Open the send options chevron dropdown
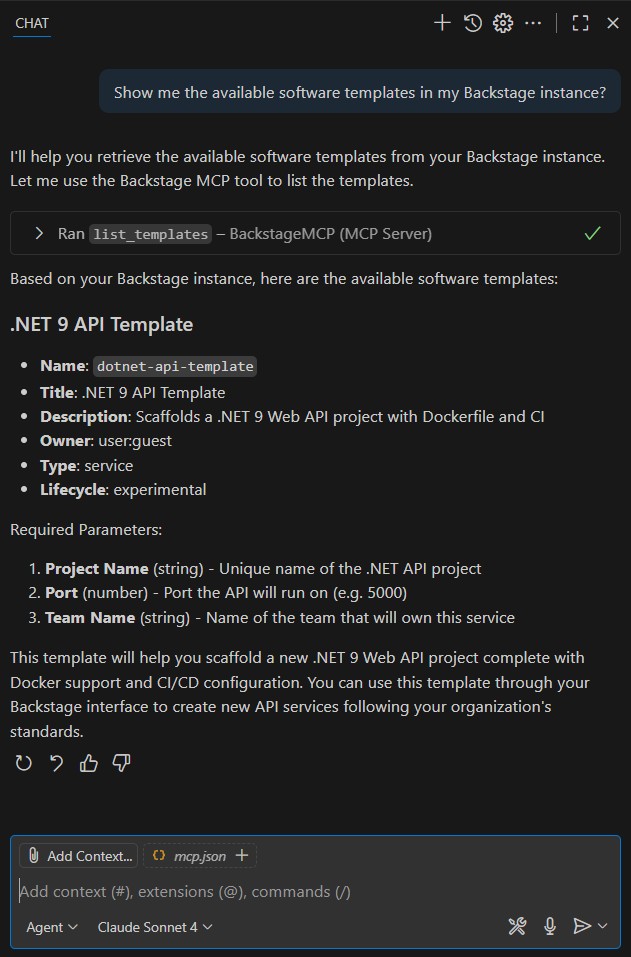This screenshot has width=631, height=957. [x=603, y=926]
